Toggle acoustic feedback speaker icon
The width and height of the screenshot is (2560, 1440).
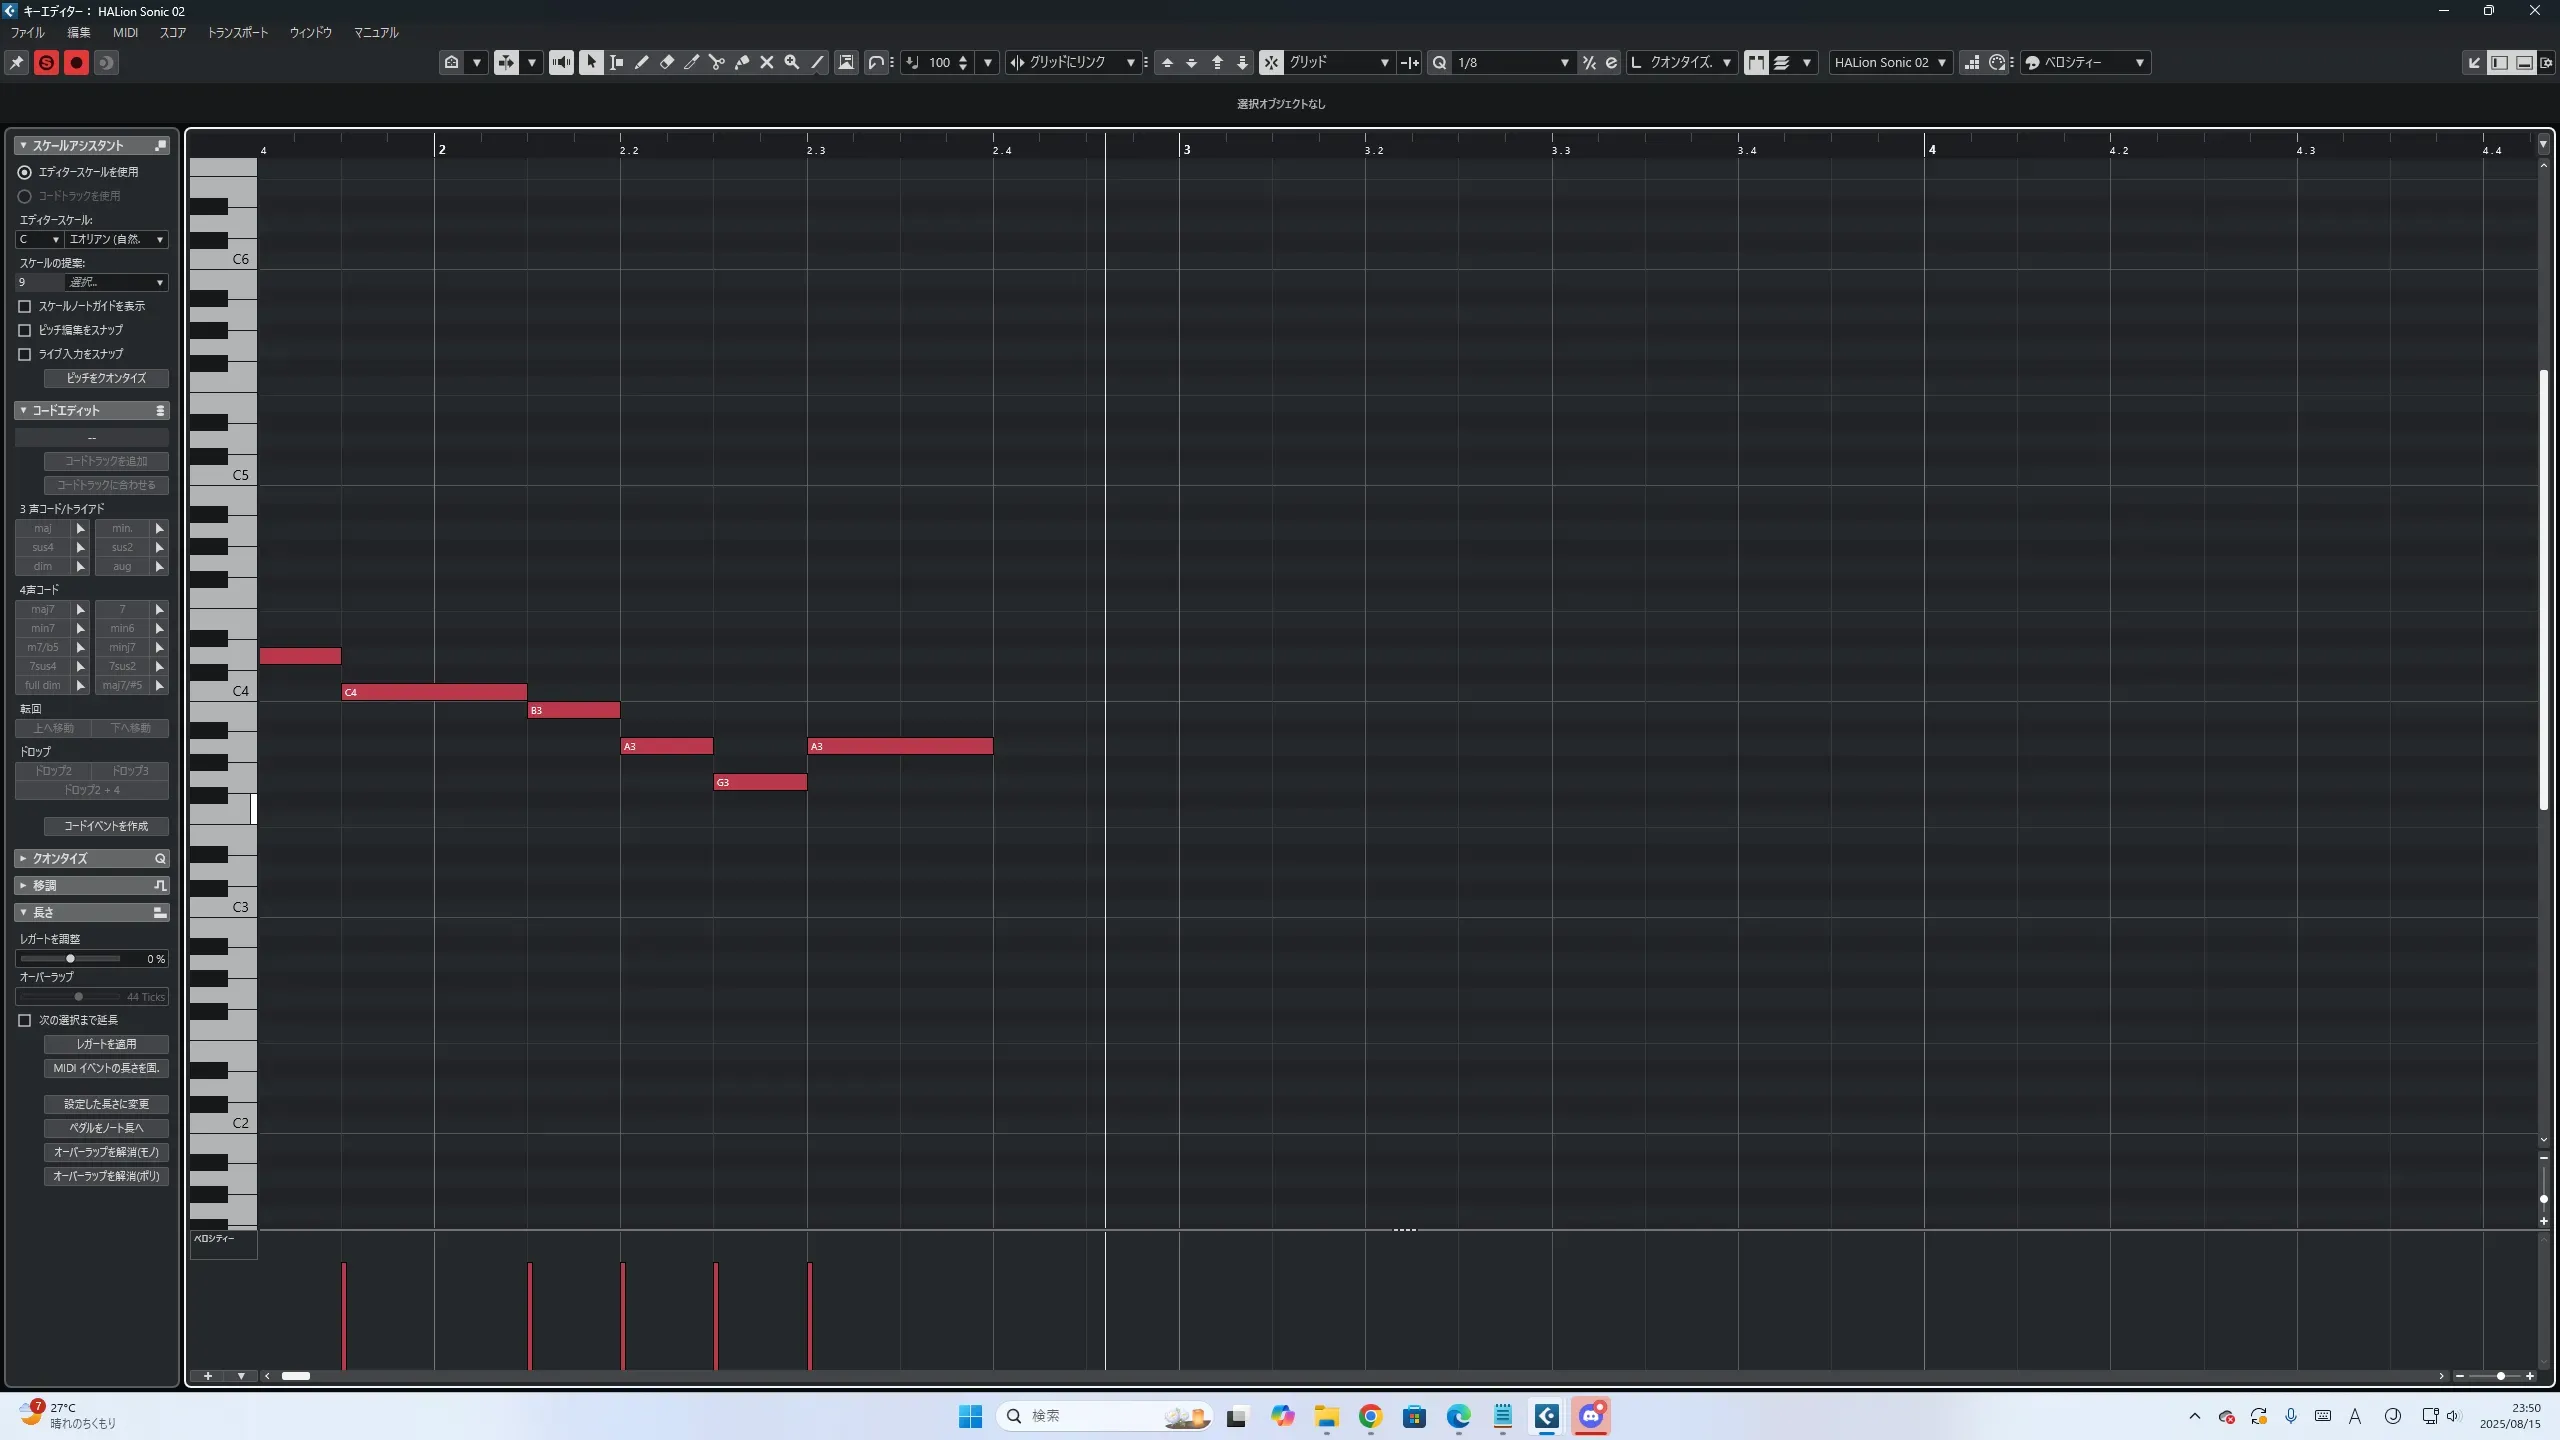[x=561, y=62]
